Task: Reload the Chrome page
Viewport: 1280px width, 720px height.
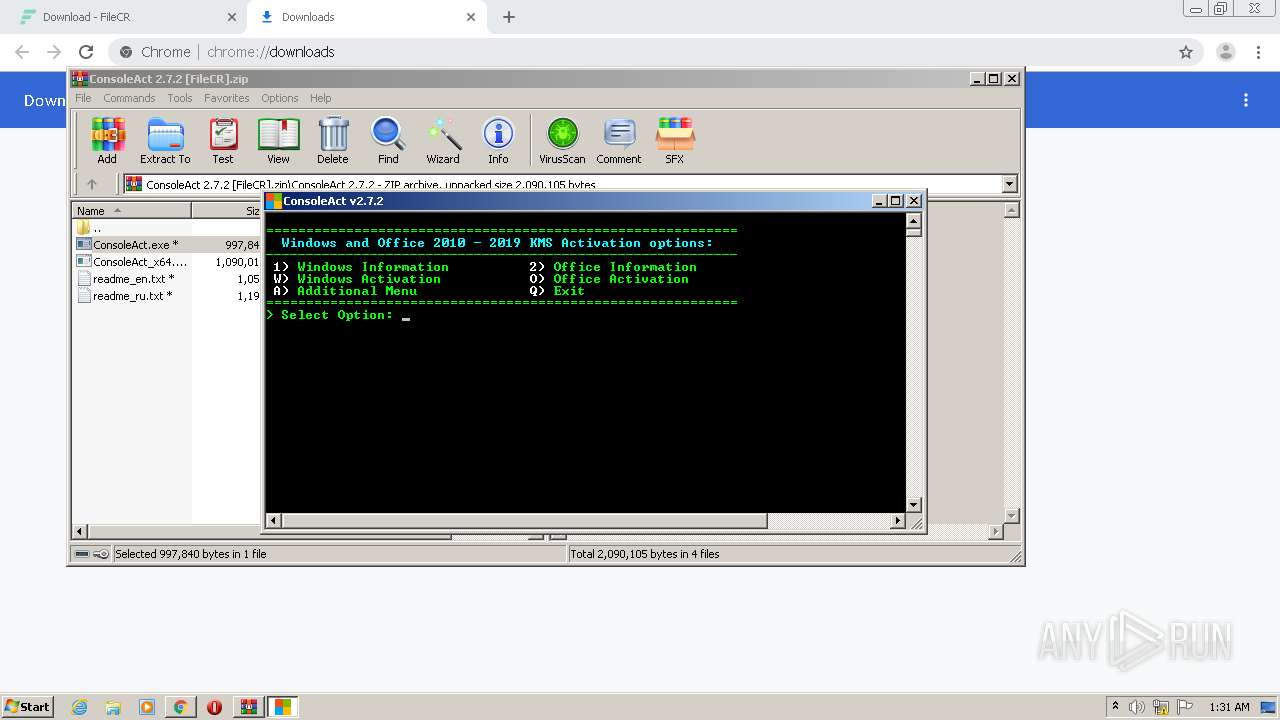Action: click(x=86, y=52)
